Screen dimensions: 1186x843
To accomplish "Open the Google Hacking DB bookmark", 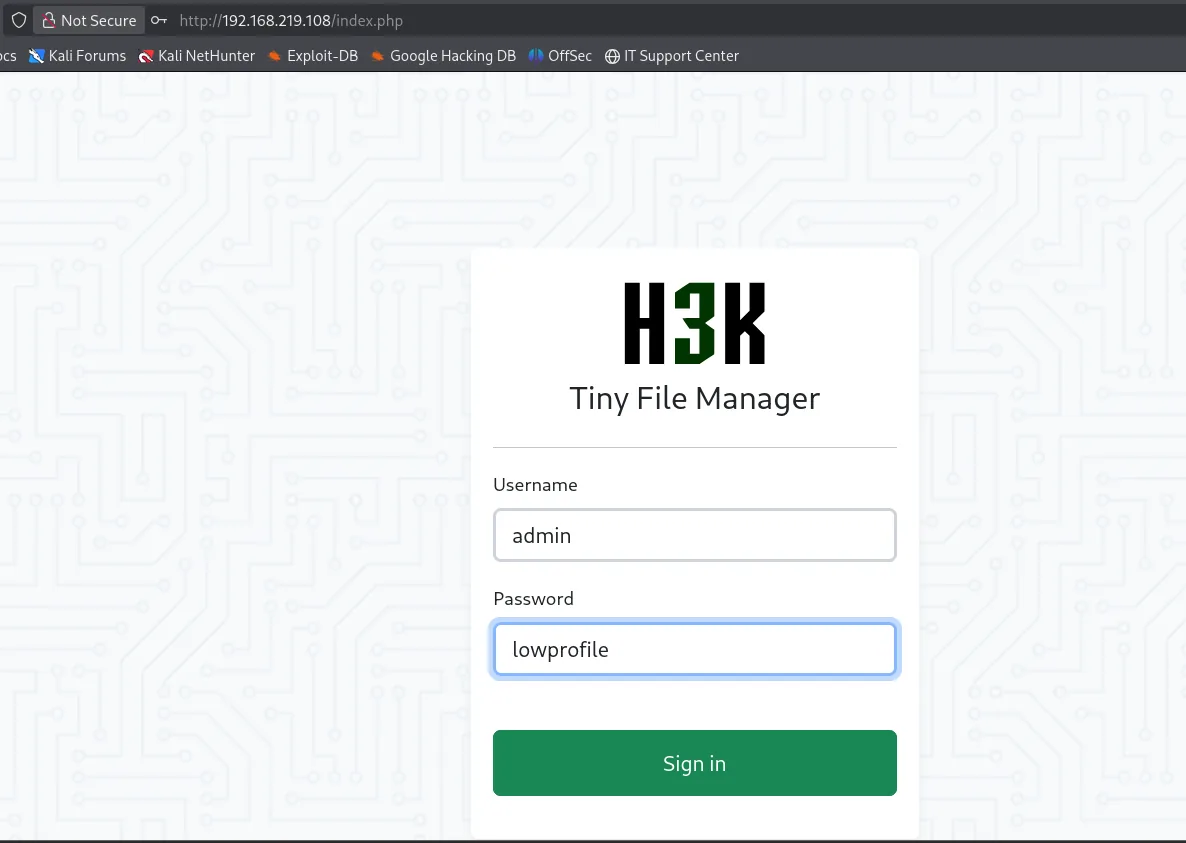I will point(443,56).
